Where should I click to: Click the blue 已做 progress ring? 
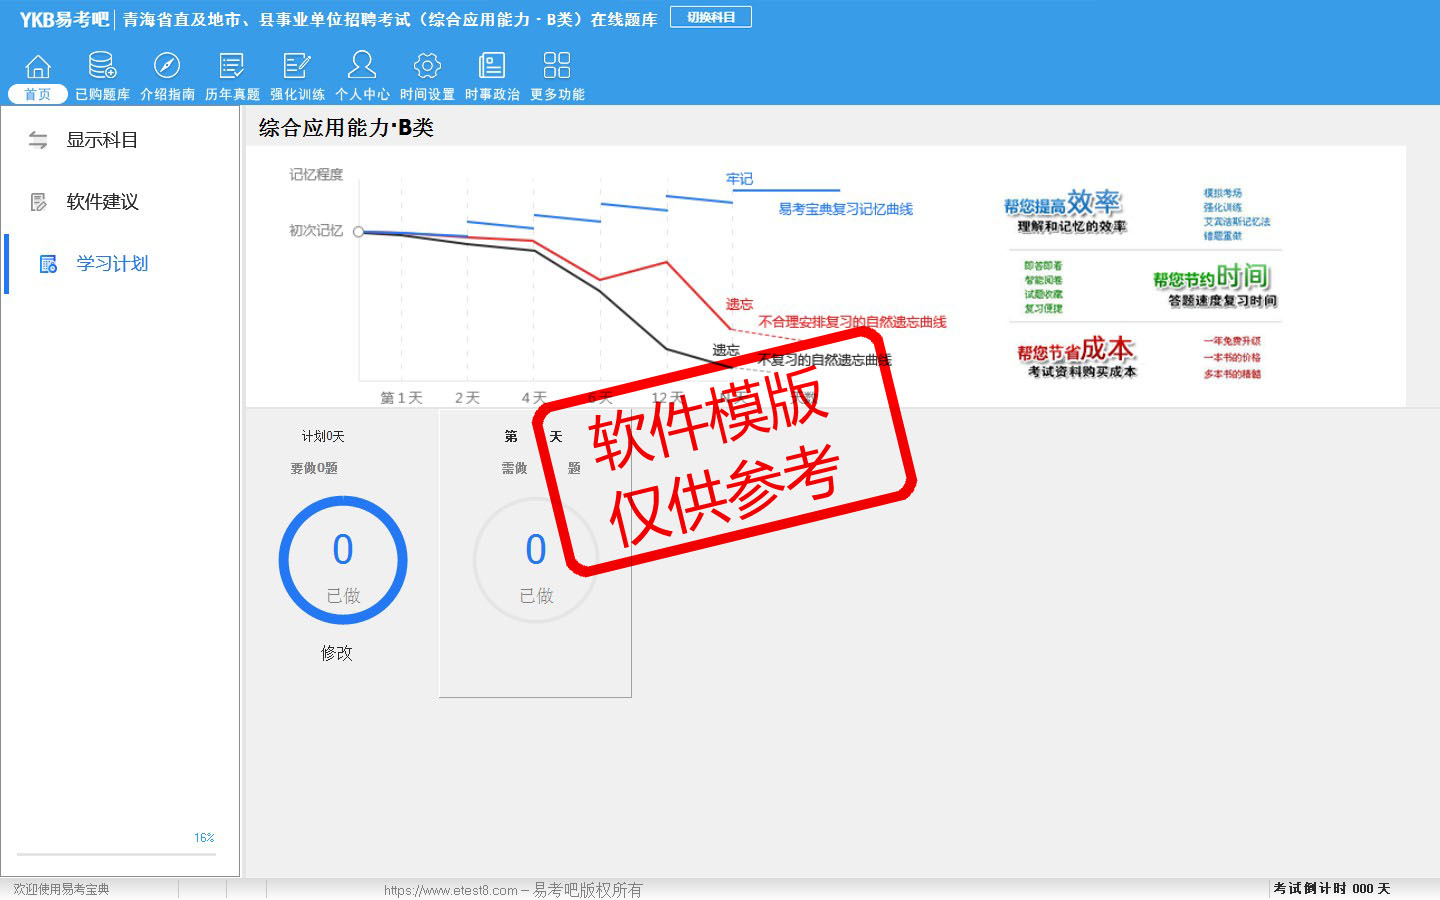pyautogui.click(x=343, y=561)
